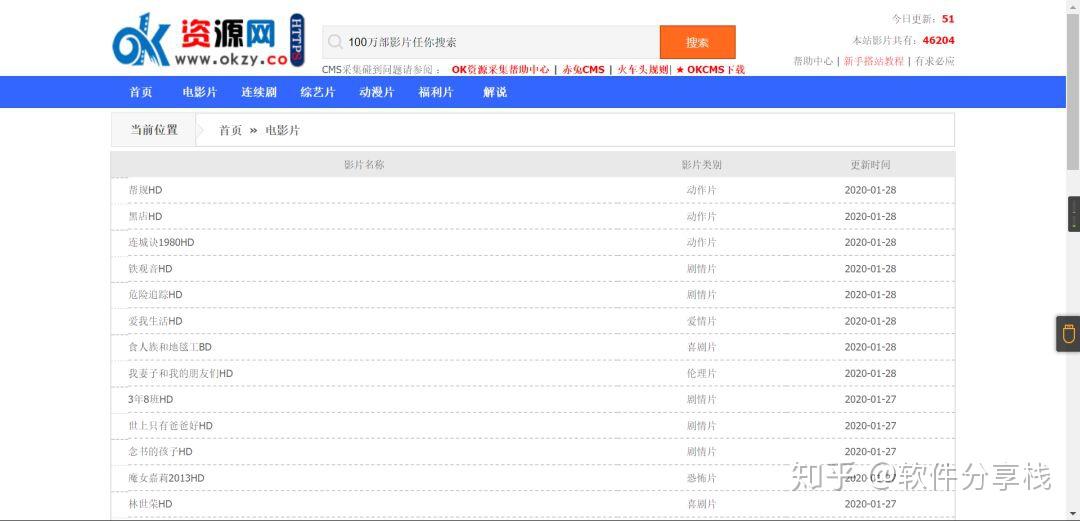
Task: Open the 解说 navigation item
Action: point(495,92)
